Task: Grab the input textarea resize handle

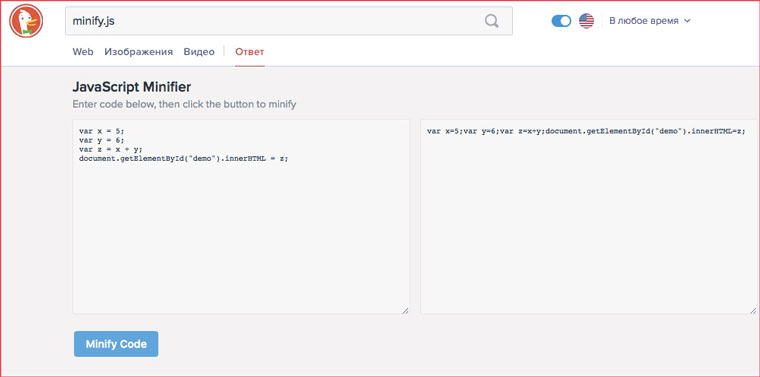Action: (405, 310)
